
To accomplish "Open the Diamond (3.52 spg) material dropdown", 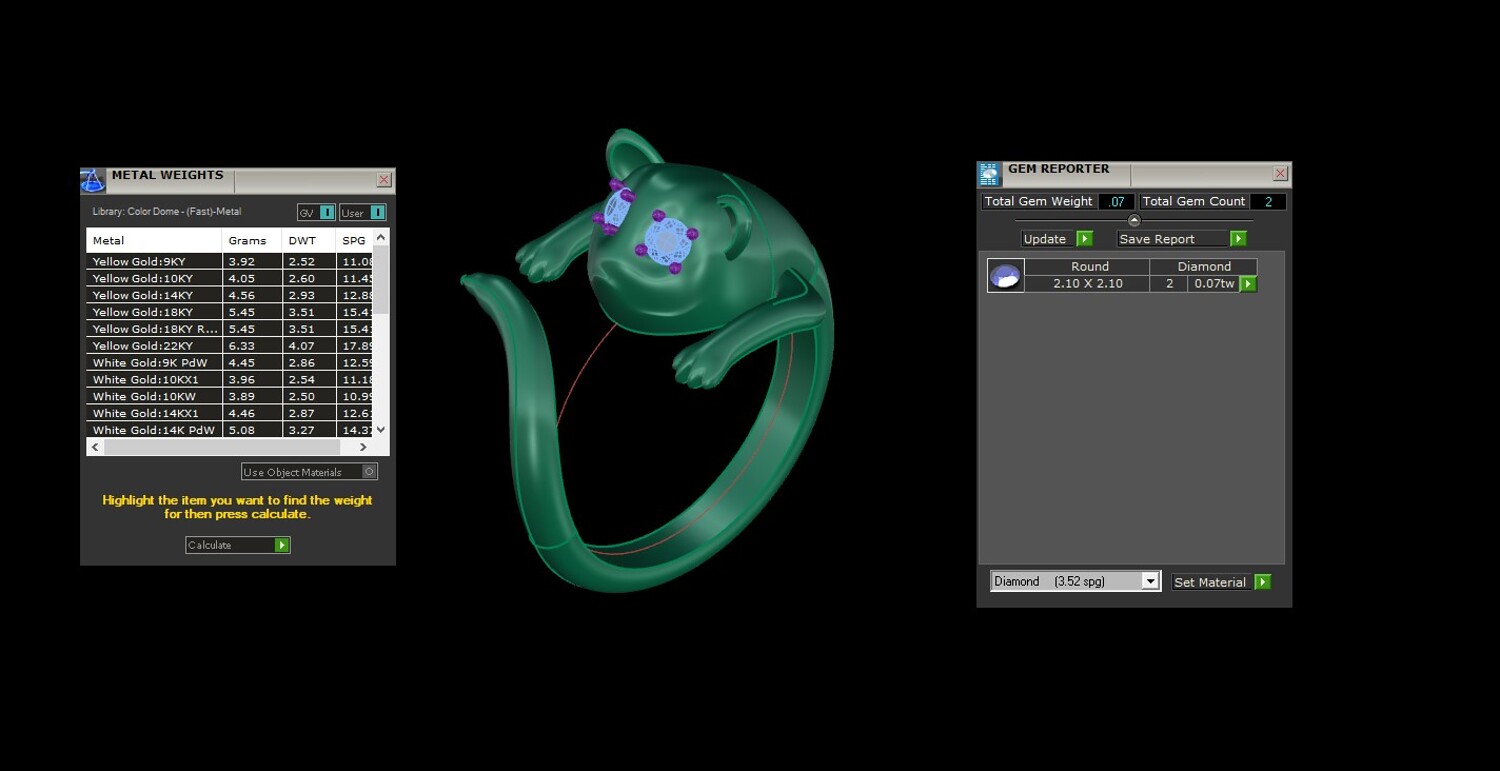I will [x=1075, y=581].
